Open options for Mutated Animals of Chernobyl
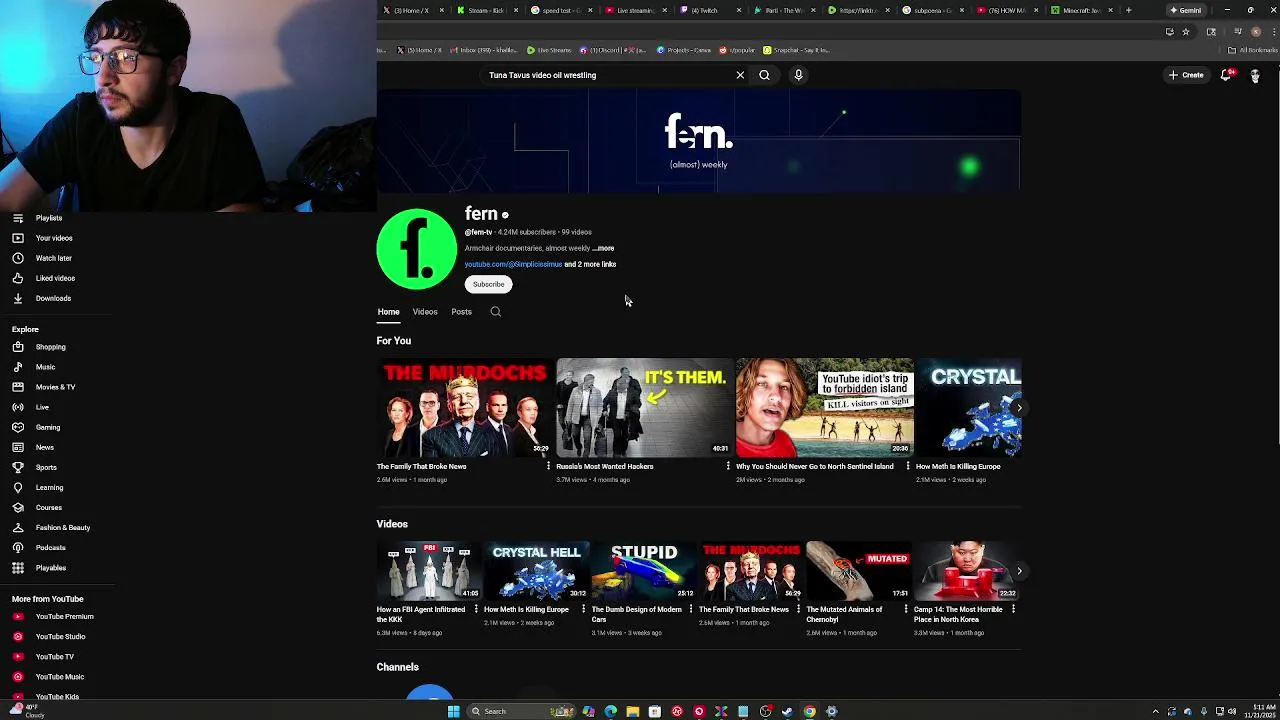The width and height of the screenshot is (1280, 720). coord(906,609)
